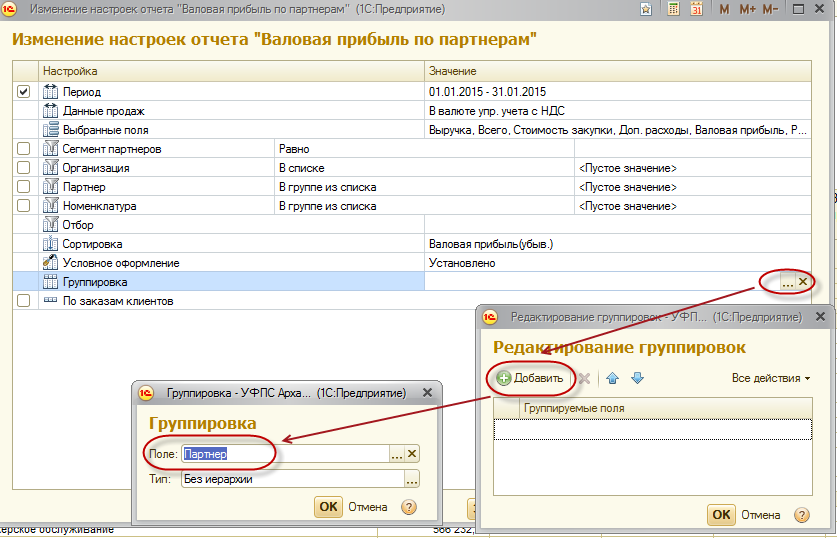Click the Организация filter icon
This screenshot has height=538, width=837.
point(50,168)
